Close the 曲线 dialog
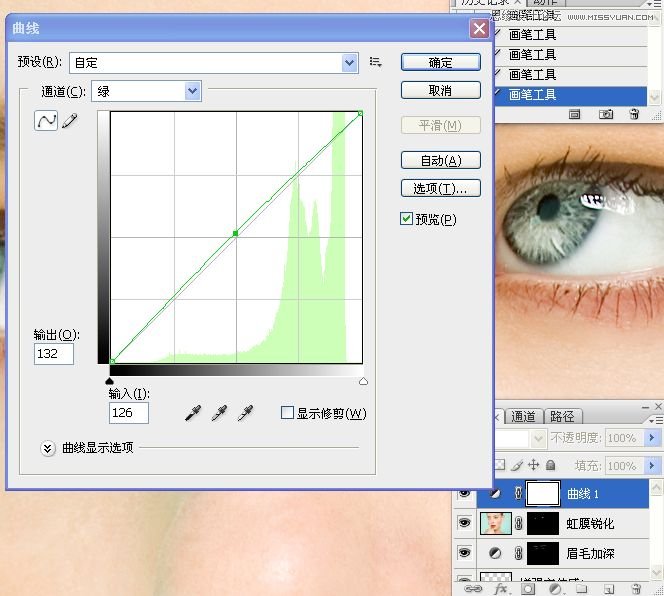Image resolution: width=664 pixels, height=596 pixels. point(479,29)
